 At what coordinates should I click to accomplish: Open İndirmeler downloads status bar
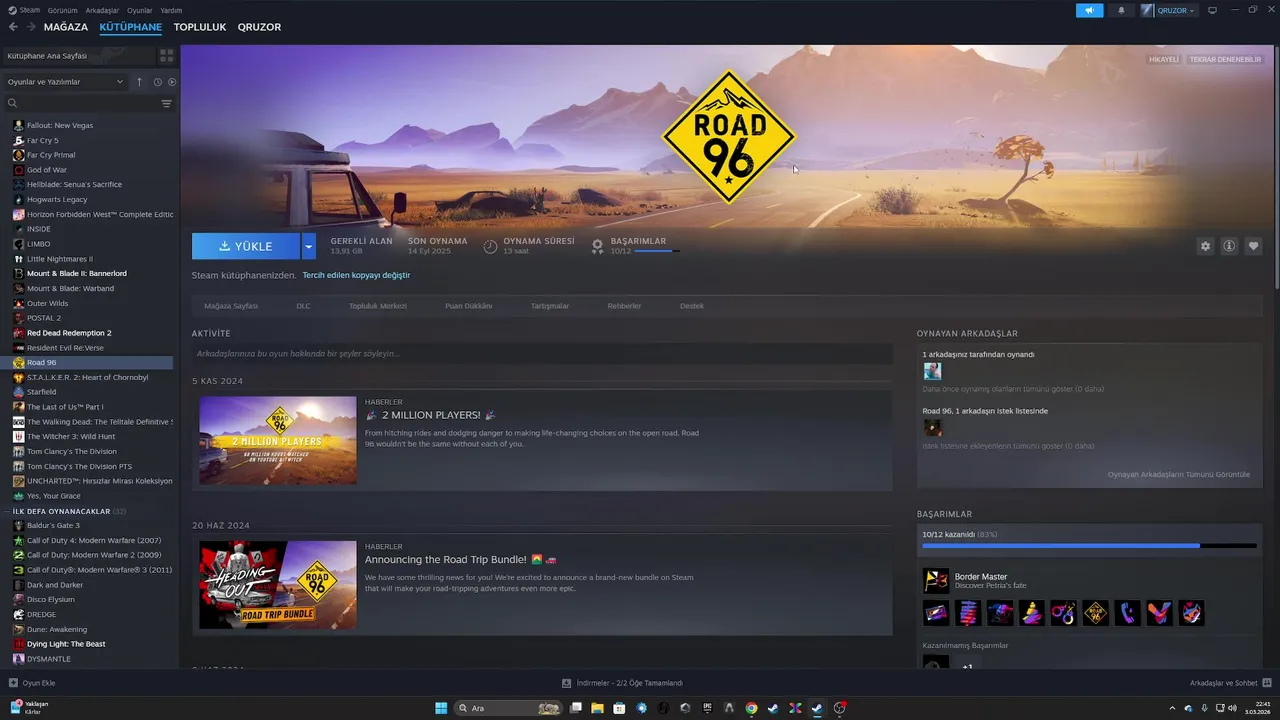tap(622, 683)
